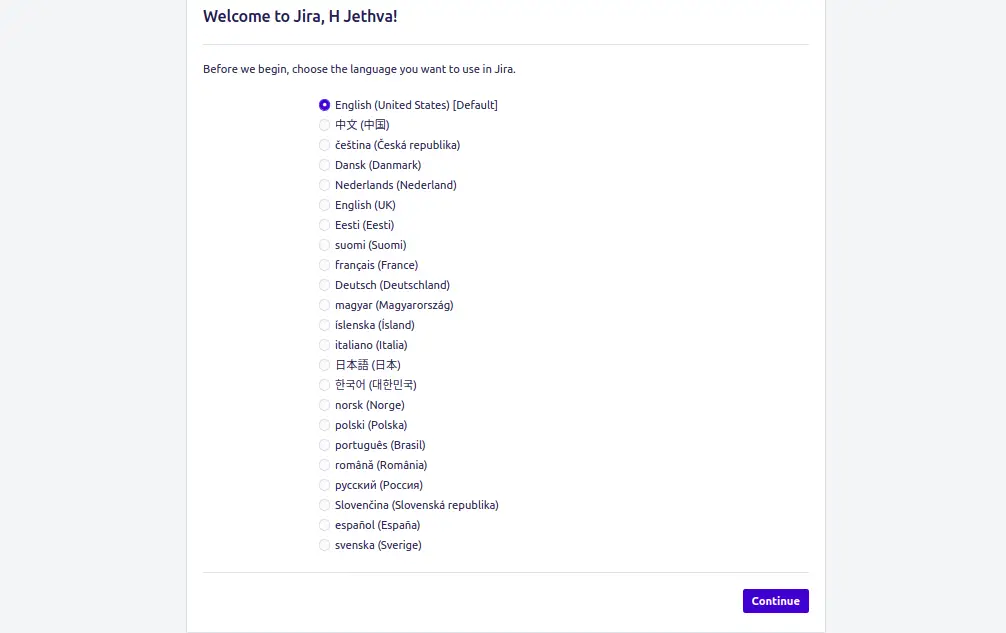
Task: Select français (France) language
Action: click(325, 265)
